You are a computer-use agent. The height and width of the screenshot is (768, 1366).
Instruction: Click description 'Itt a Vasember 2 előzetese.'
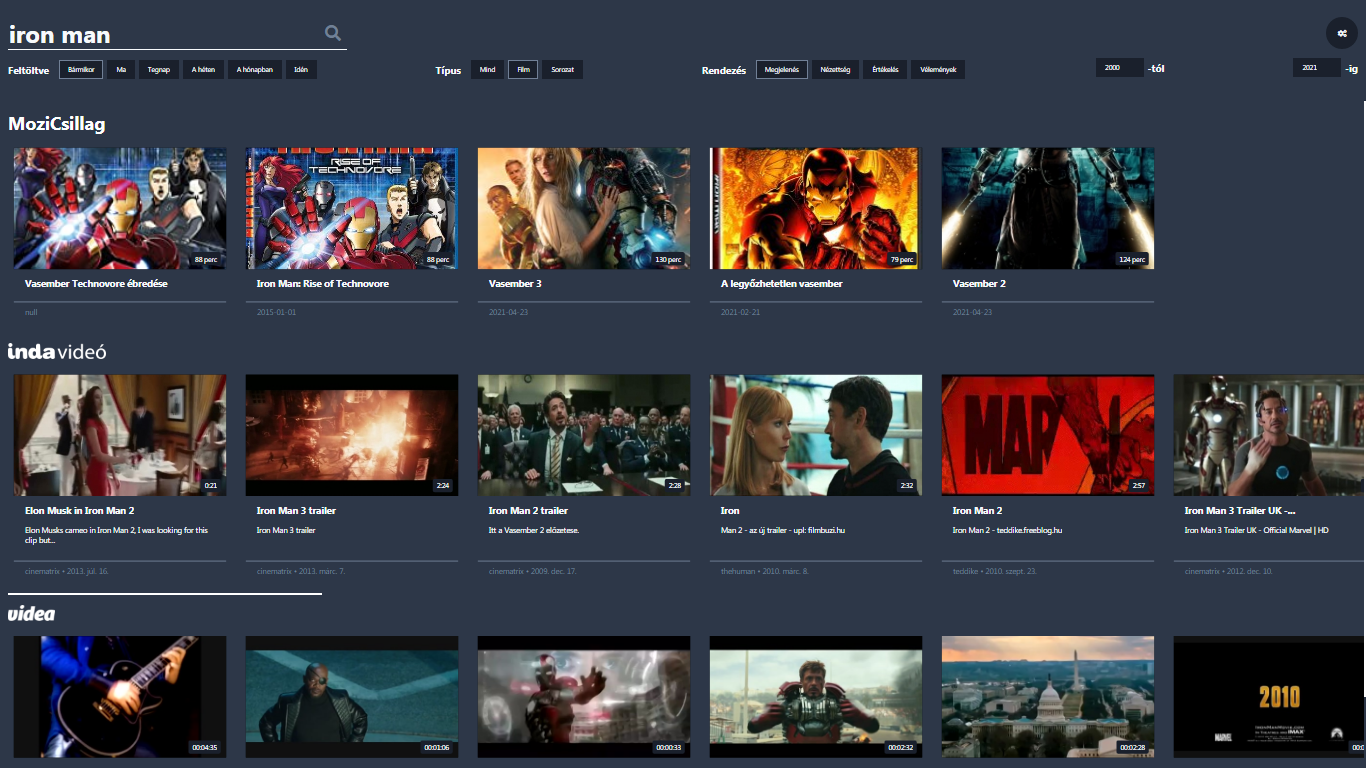pos(534,530)
